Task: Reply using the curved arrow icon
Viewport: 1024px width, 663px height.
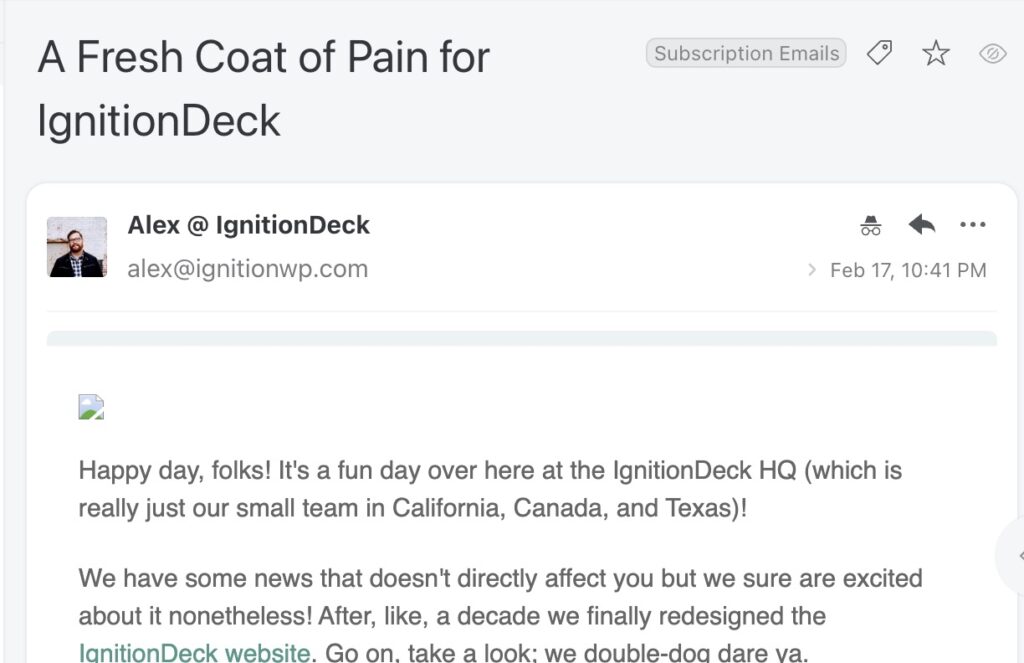Action: point(921,225)
